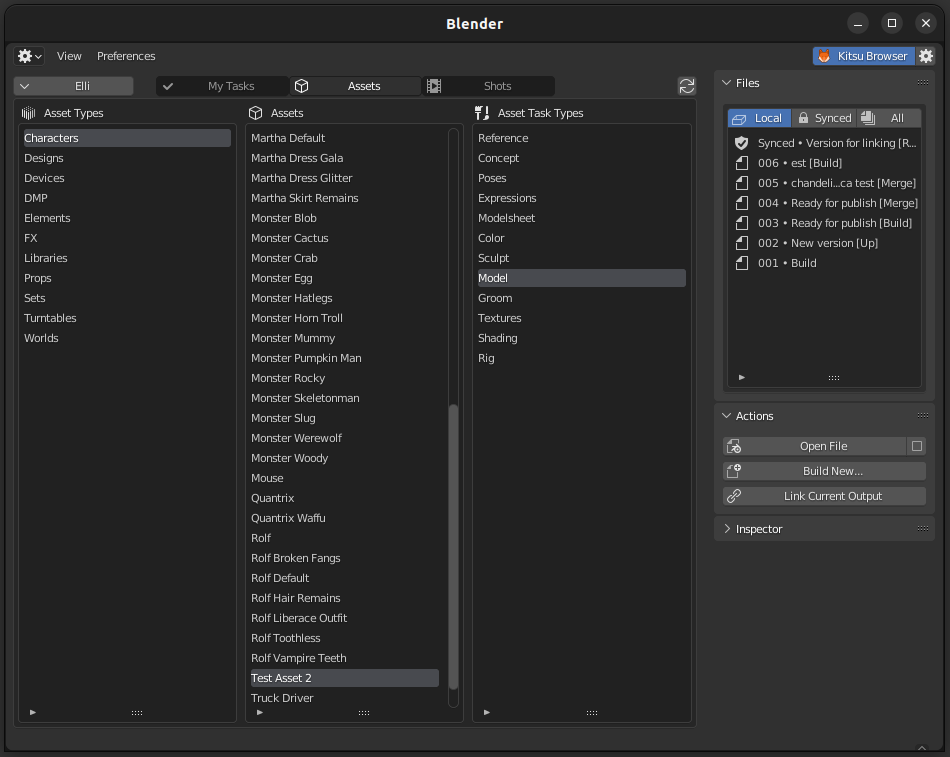Select Rolf Liberace Outfit asset

pos(345,618)
